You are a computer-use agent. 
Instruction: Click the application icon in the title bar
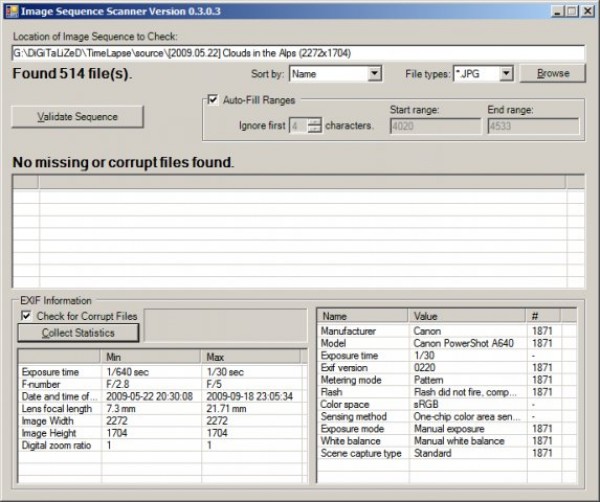tap(11, 11)
